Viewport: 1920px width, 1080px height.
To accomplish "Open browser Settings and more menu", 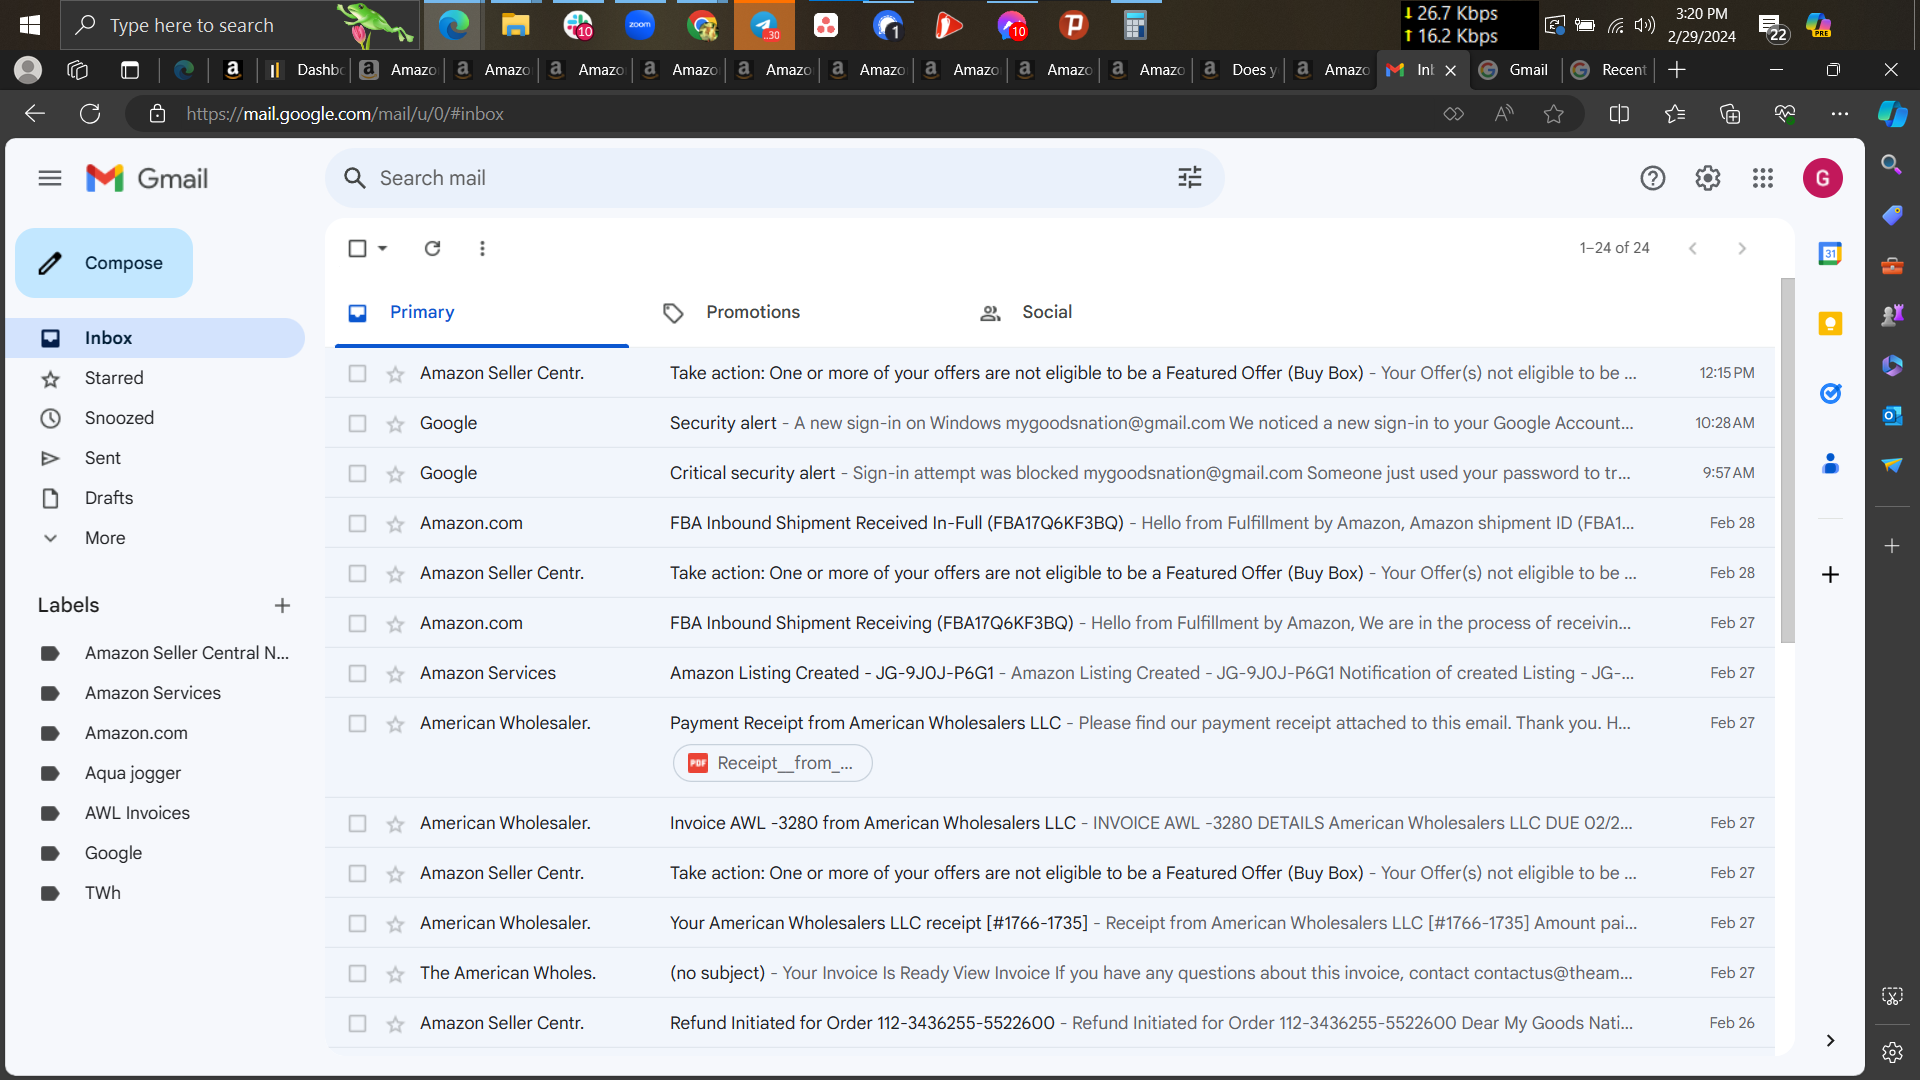I will coord(1840,114).
